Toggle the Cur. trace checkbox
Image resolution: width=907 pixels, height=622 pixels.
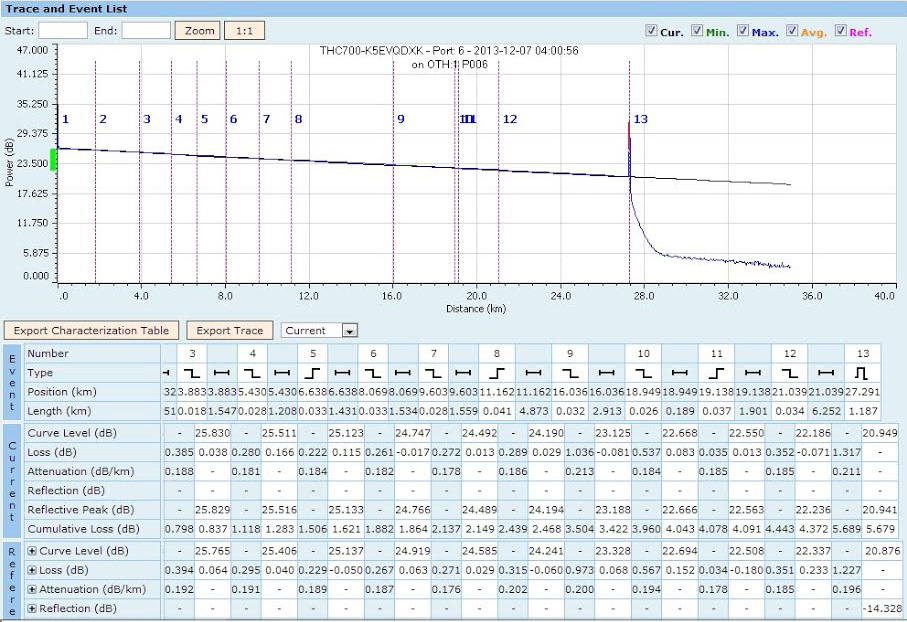tap(651, 31)
